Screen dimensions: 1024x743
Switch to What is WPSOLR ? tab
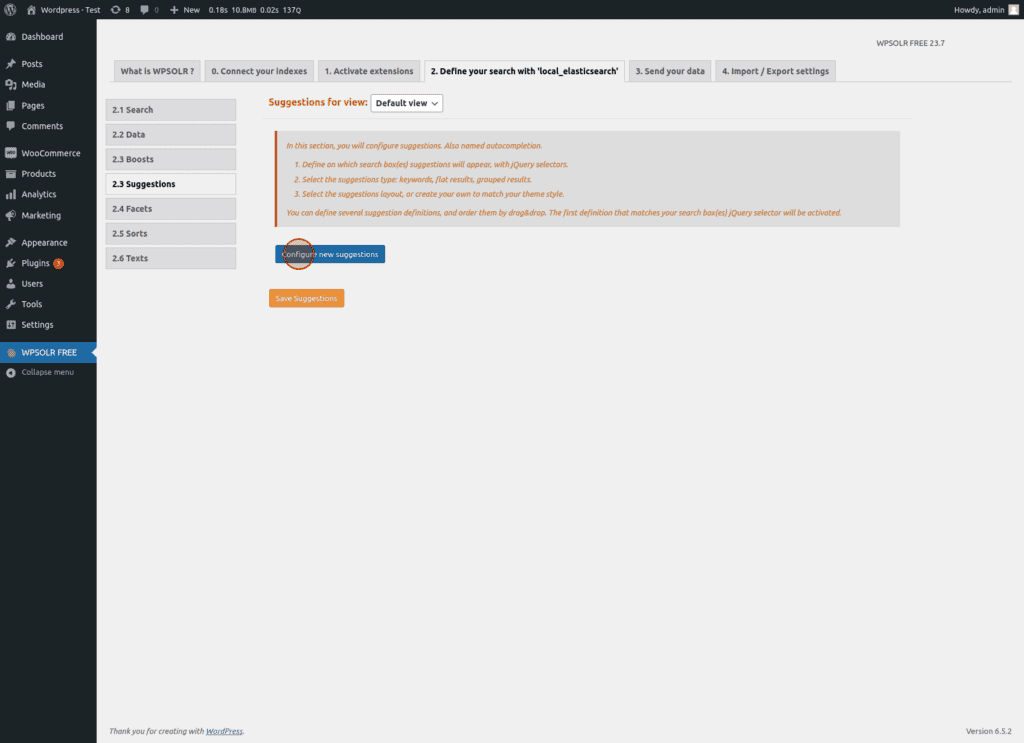point(157,71)
